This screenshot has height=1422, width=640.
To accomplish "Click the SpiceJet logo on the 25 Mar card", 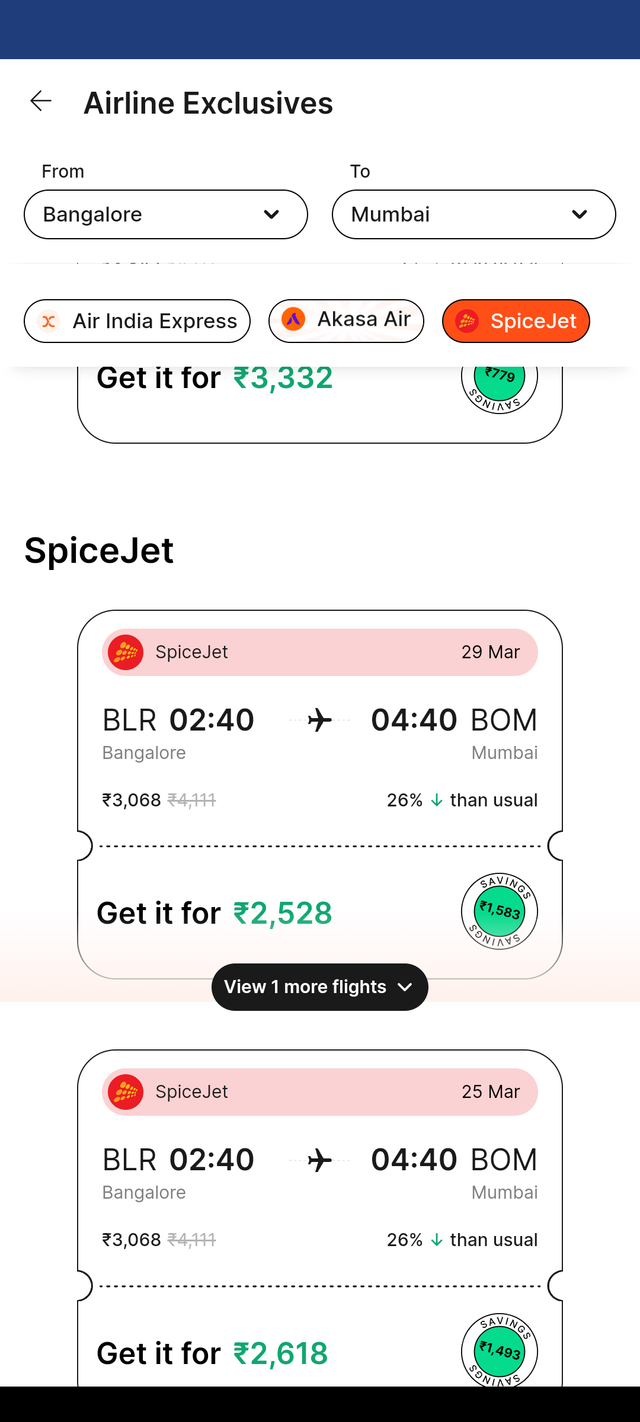I will pos(125,1092).
